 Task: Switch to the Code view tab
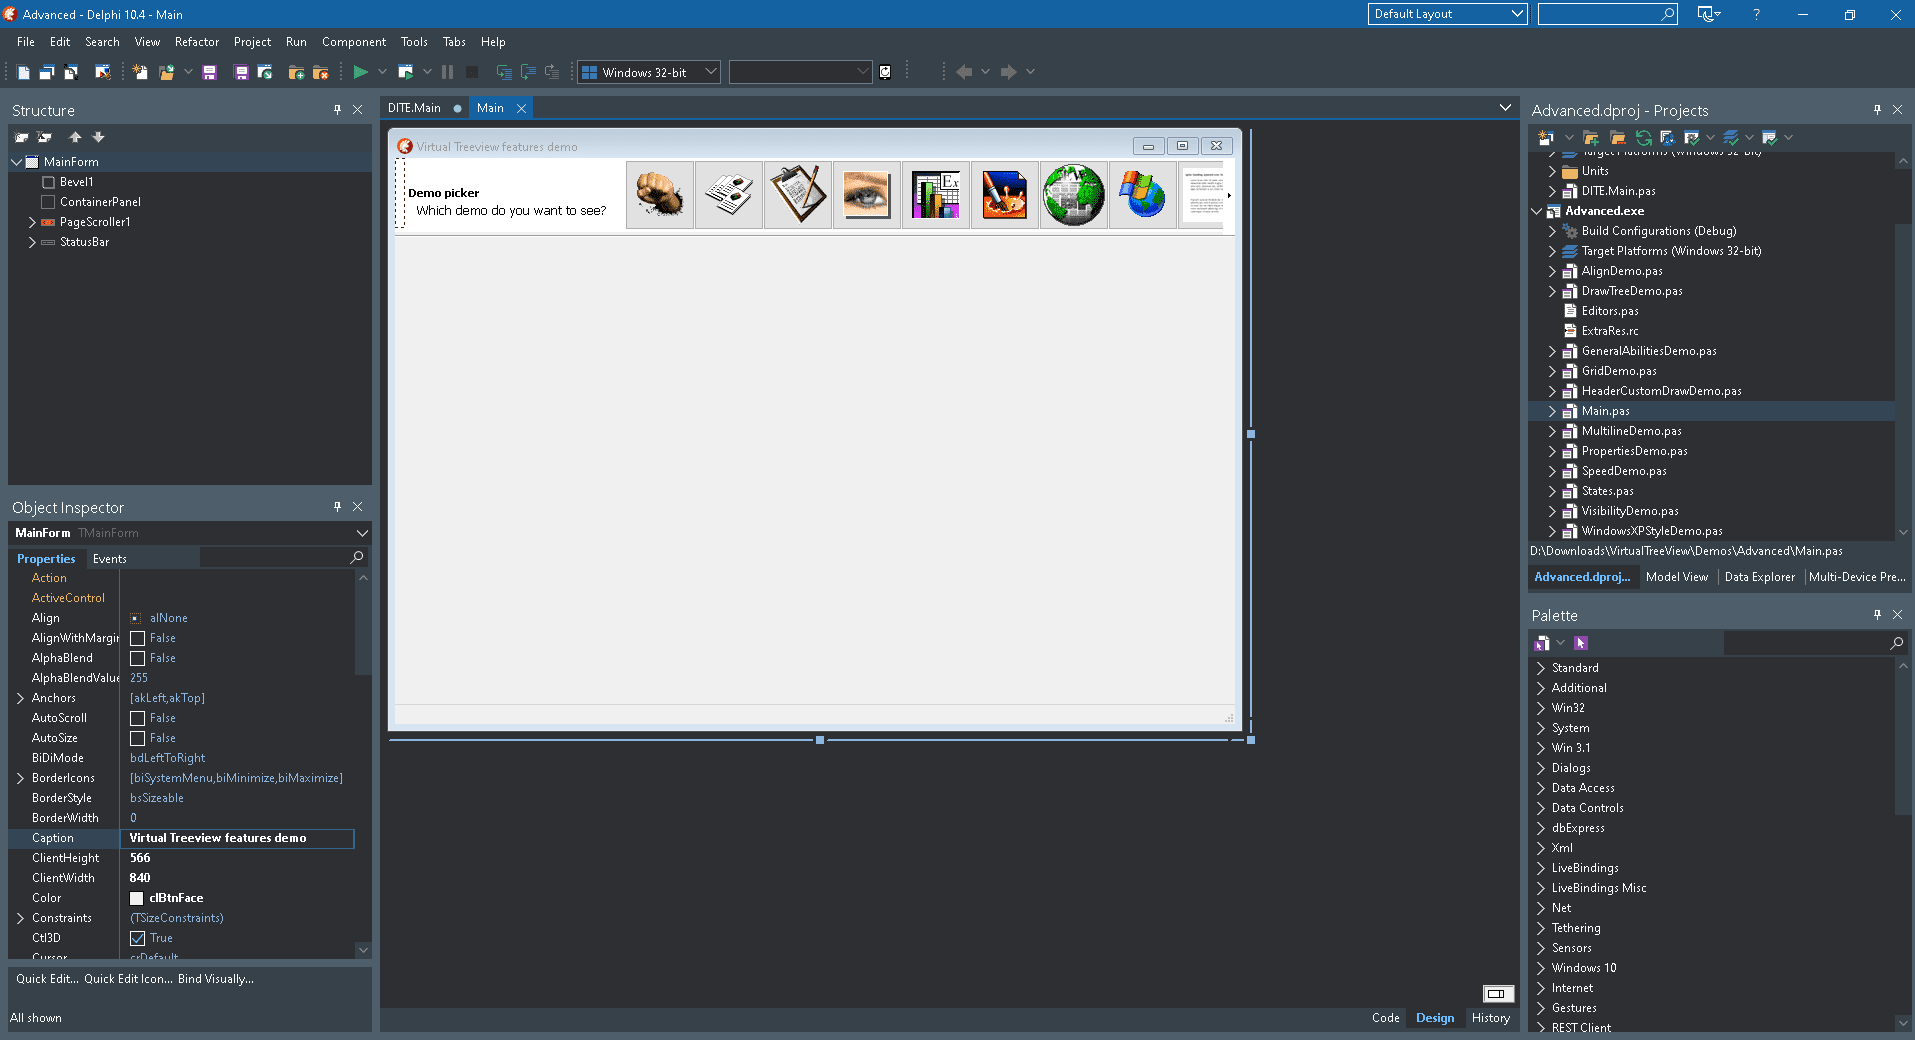coord(1385,1018)
